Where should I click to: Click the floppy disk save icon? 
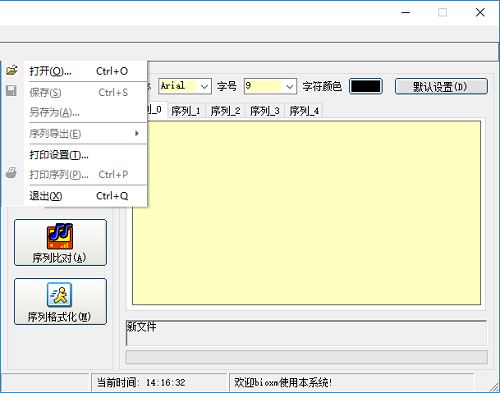11,91
